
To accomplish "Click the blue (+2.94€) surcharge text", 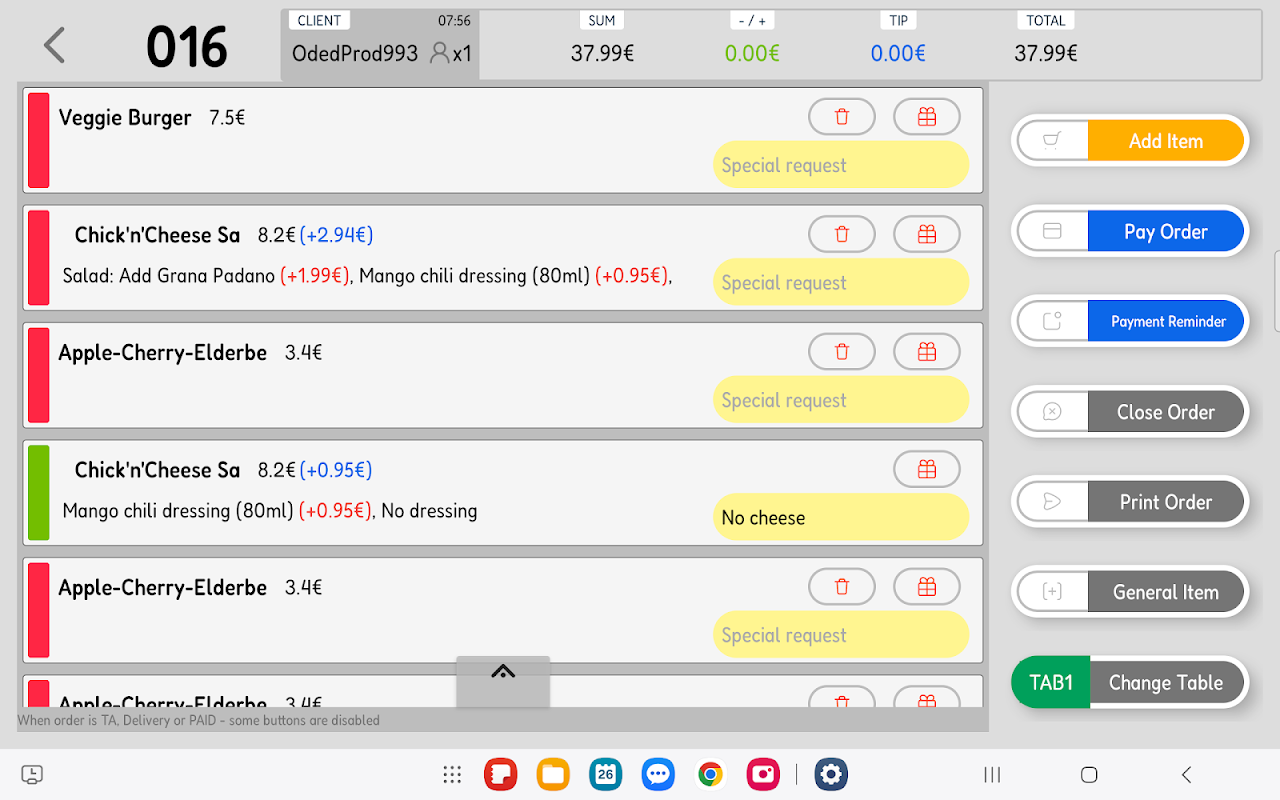I will point(336,235).
